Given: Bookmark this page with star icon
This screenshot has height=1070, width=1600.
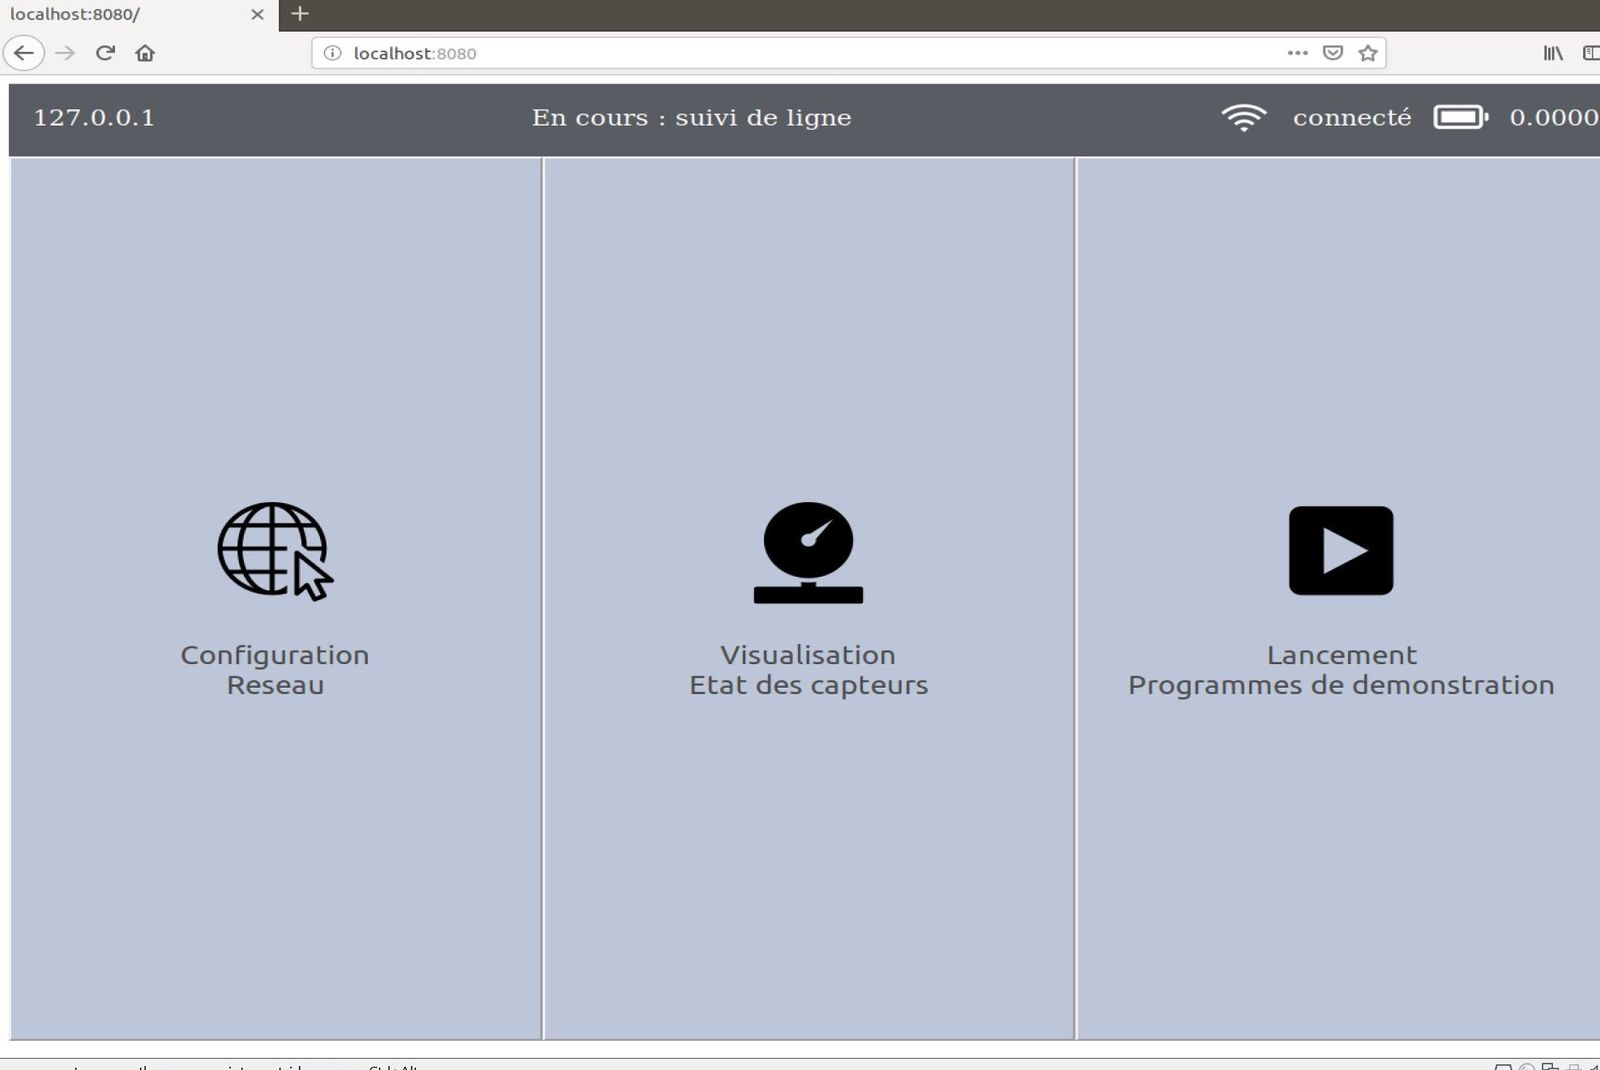Looking at the screenshot, I should 1368,53.
